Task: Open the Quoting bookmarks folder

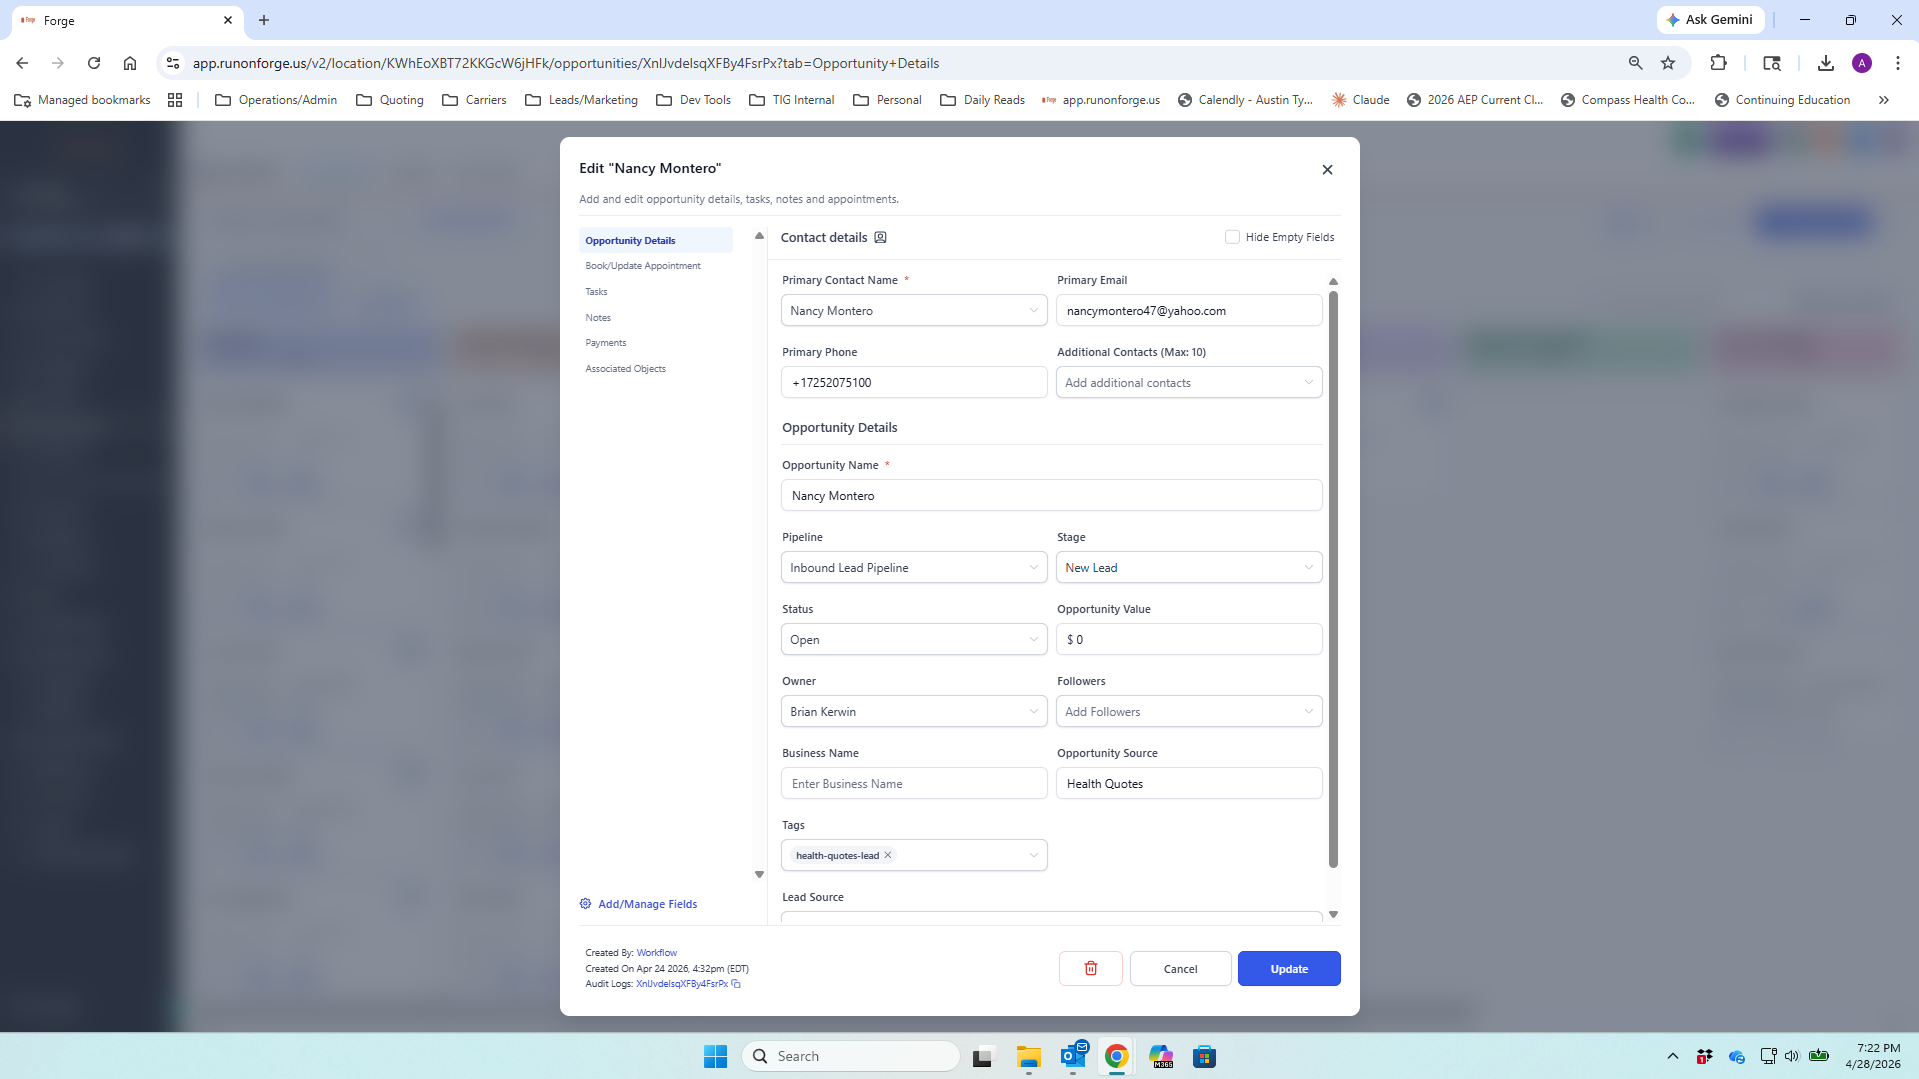Action: point(390,100)
